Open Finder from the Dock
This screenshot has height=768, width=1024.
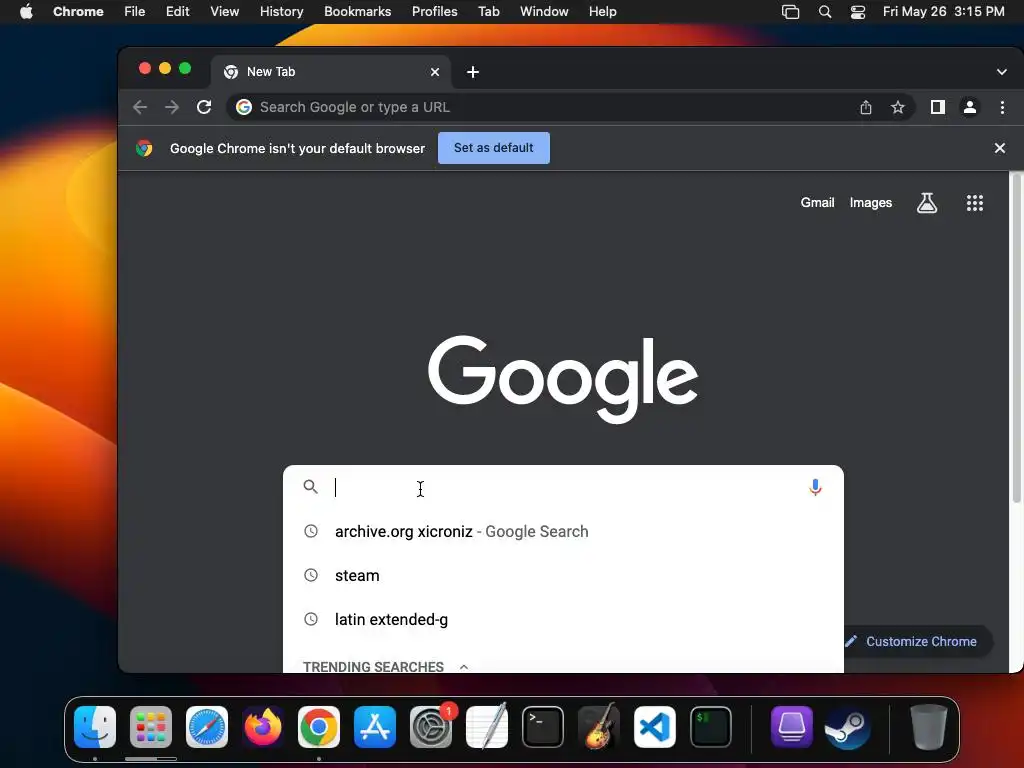(95, 727)
